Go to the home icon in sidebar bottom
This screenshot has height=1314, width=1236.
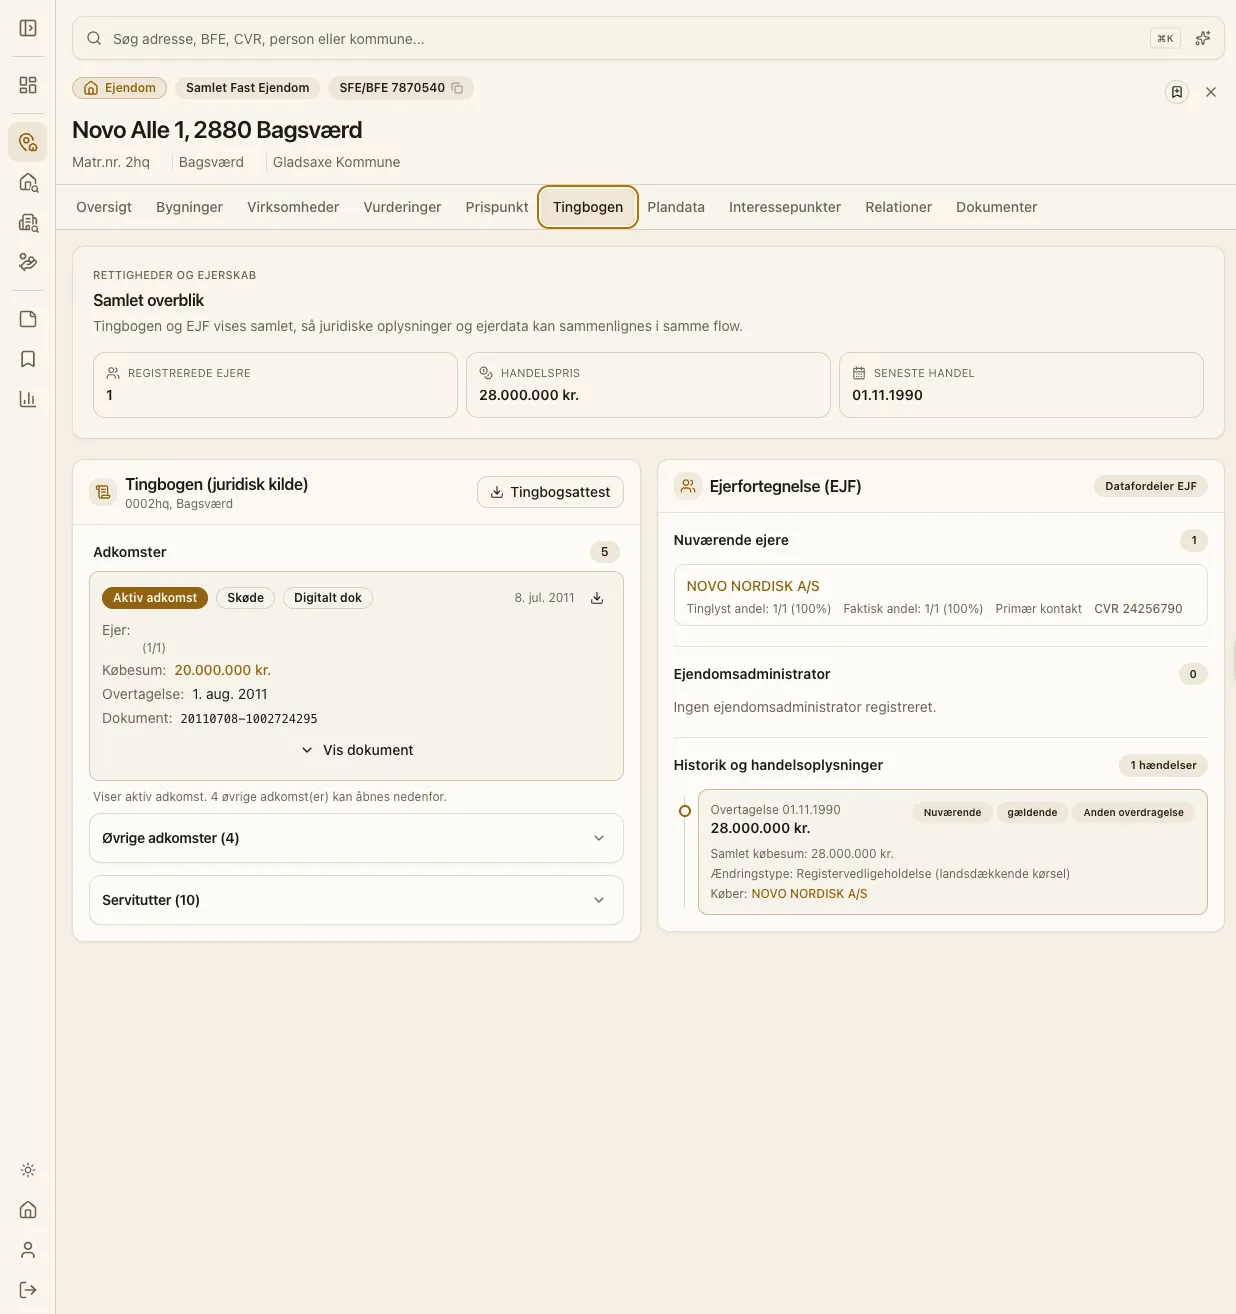28,1210
